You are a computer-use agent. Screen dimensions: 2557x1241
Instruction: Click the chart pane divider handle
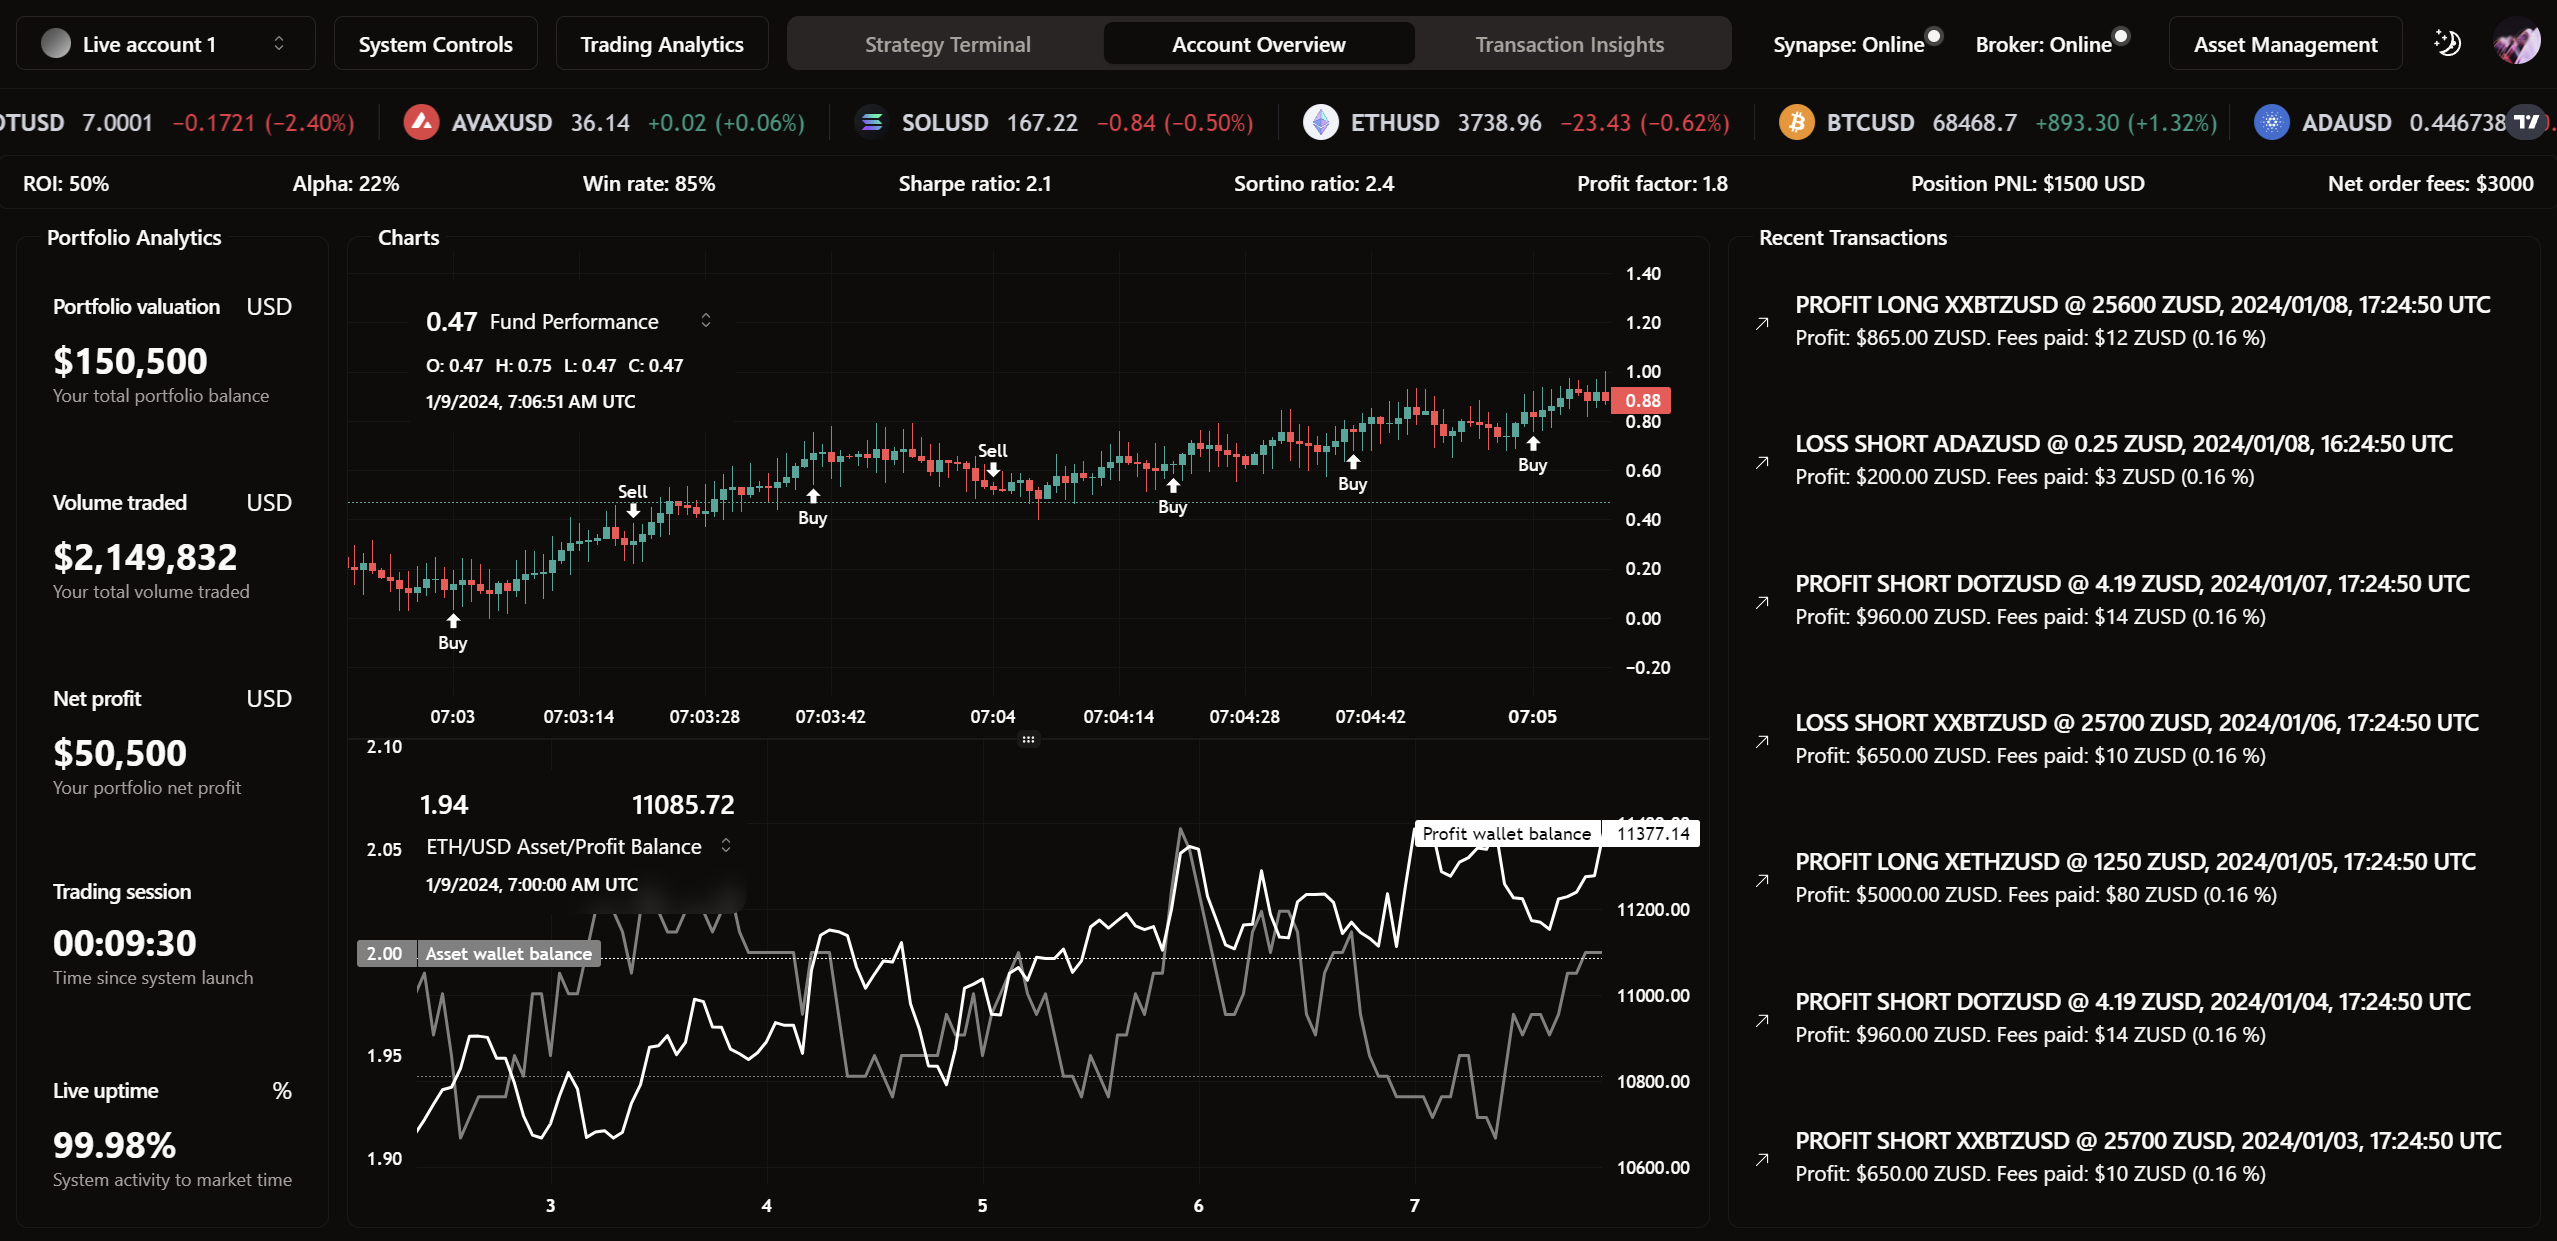click(x=1028, y=739)
